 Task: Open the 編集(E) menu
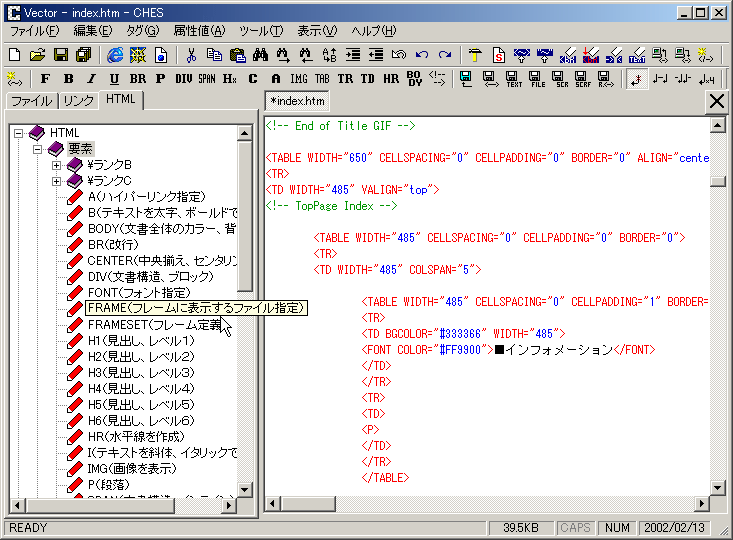[93, 31]
